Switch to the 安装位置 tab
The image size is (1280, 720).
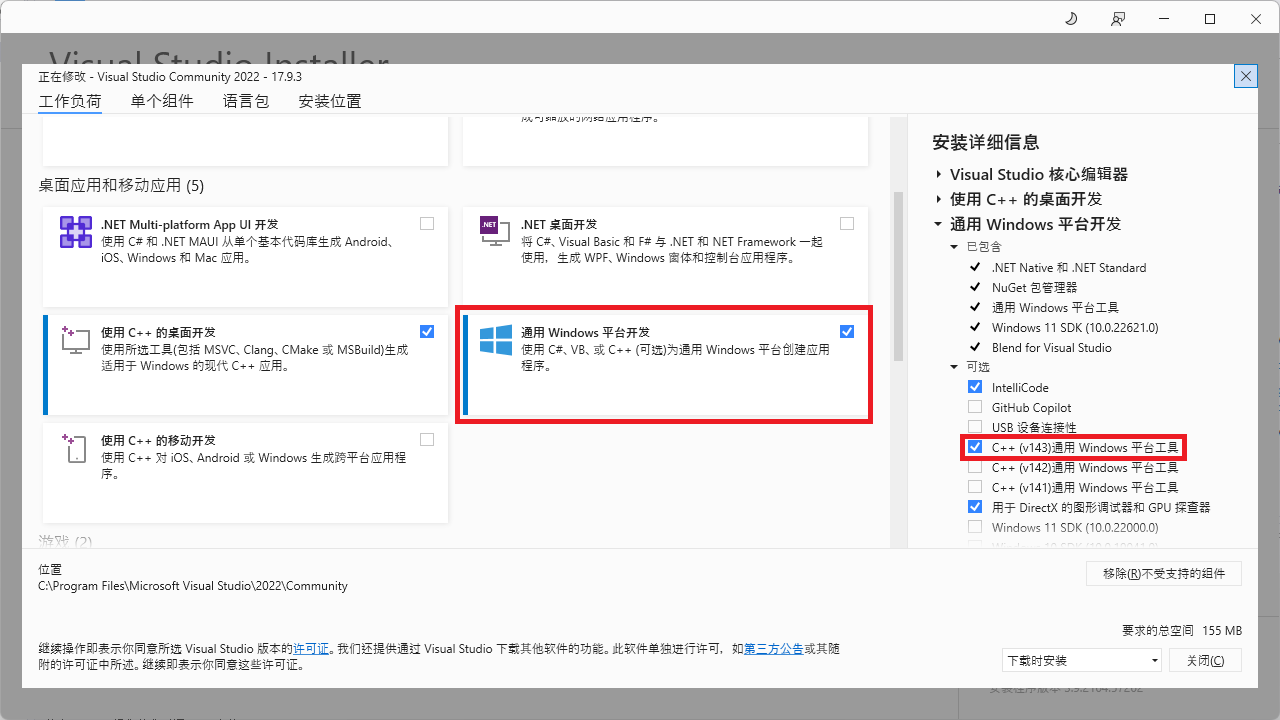click(x=330, y=101)
